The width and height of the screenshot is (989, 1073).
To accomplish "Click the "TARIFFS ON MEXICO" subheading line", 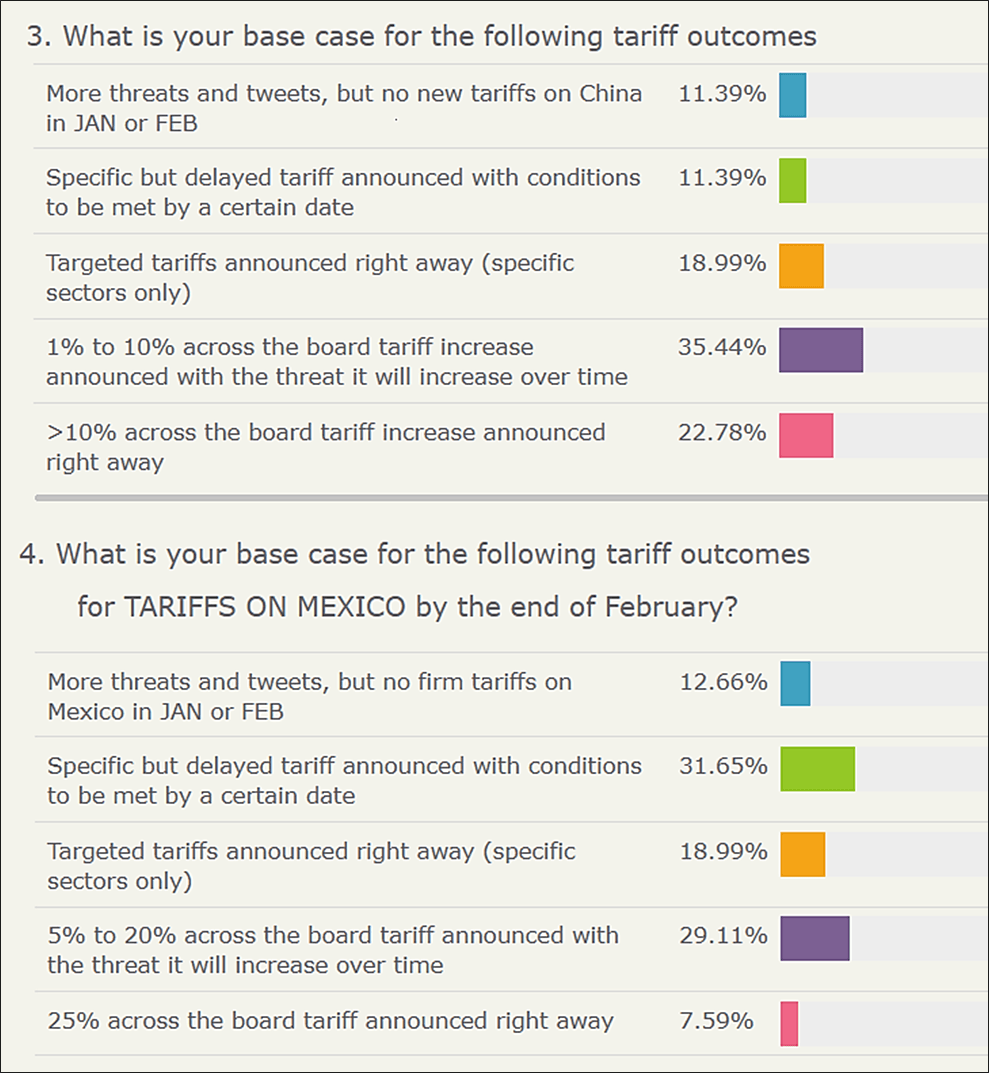I will (407, 607).
